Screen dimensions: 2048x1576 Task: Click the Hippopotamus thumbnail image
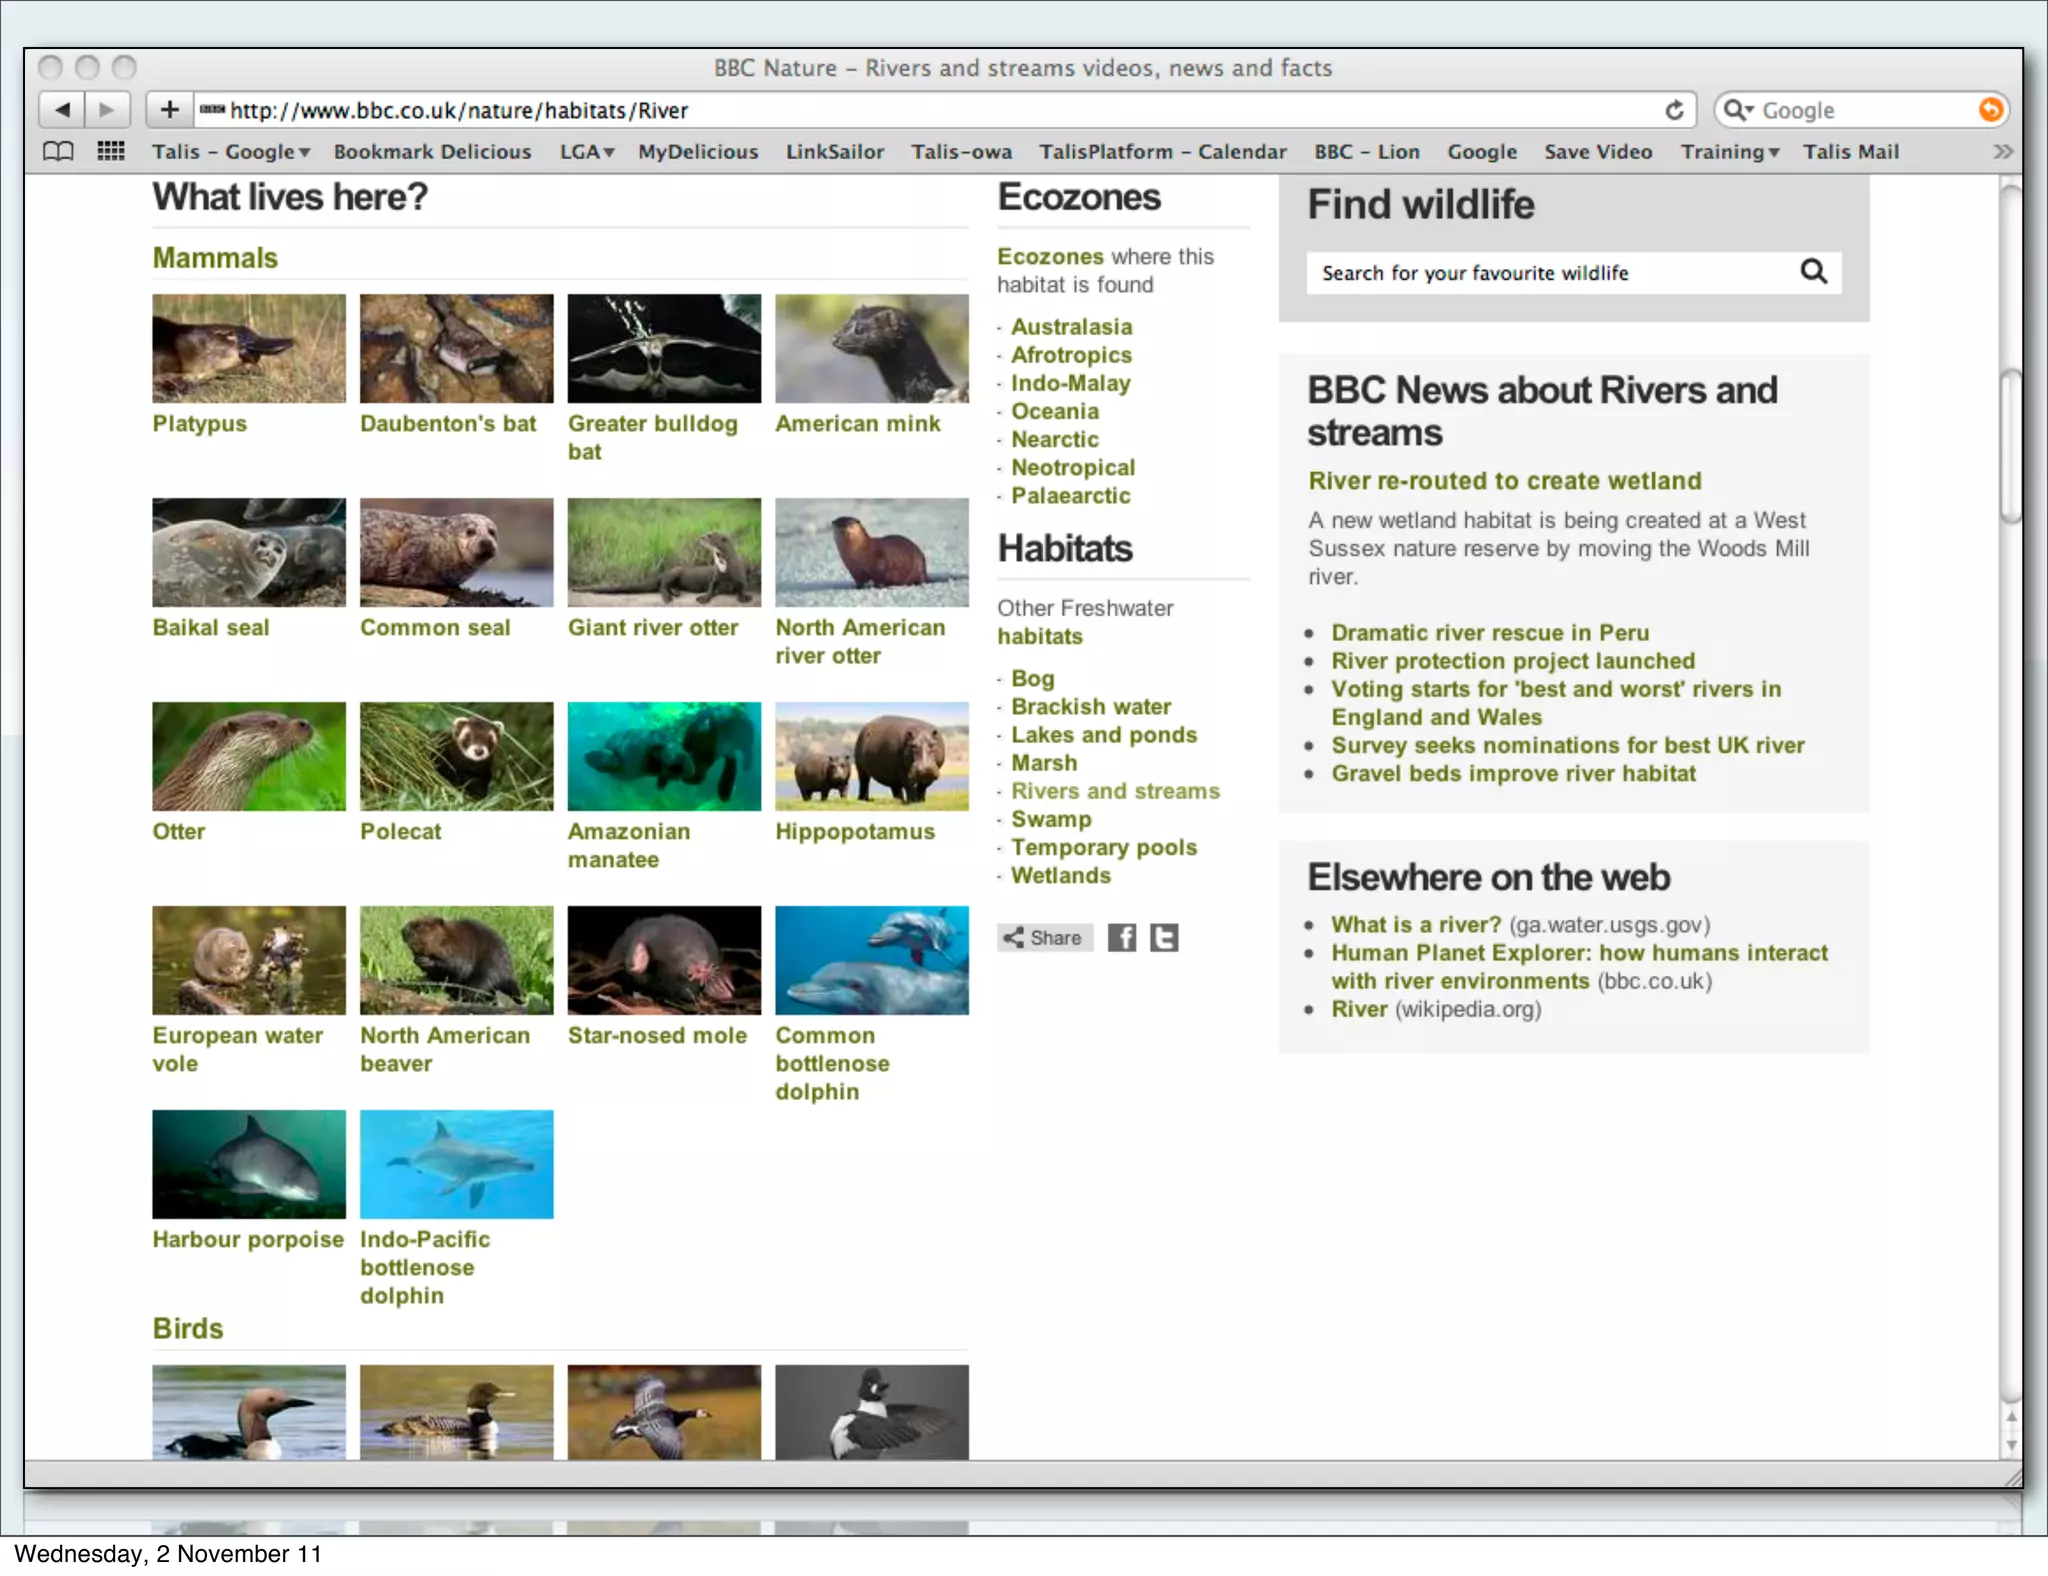pyautogui.click(x=871, y=756)
